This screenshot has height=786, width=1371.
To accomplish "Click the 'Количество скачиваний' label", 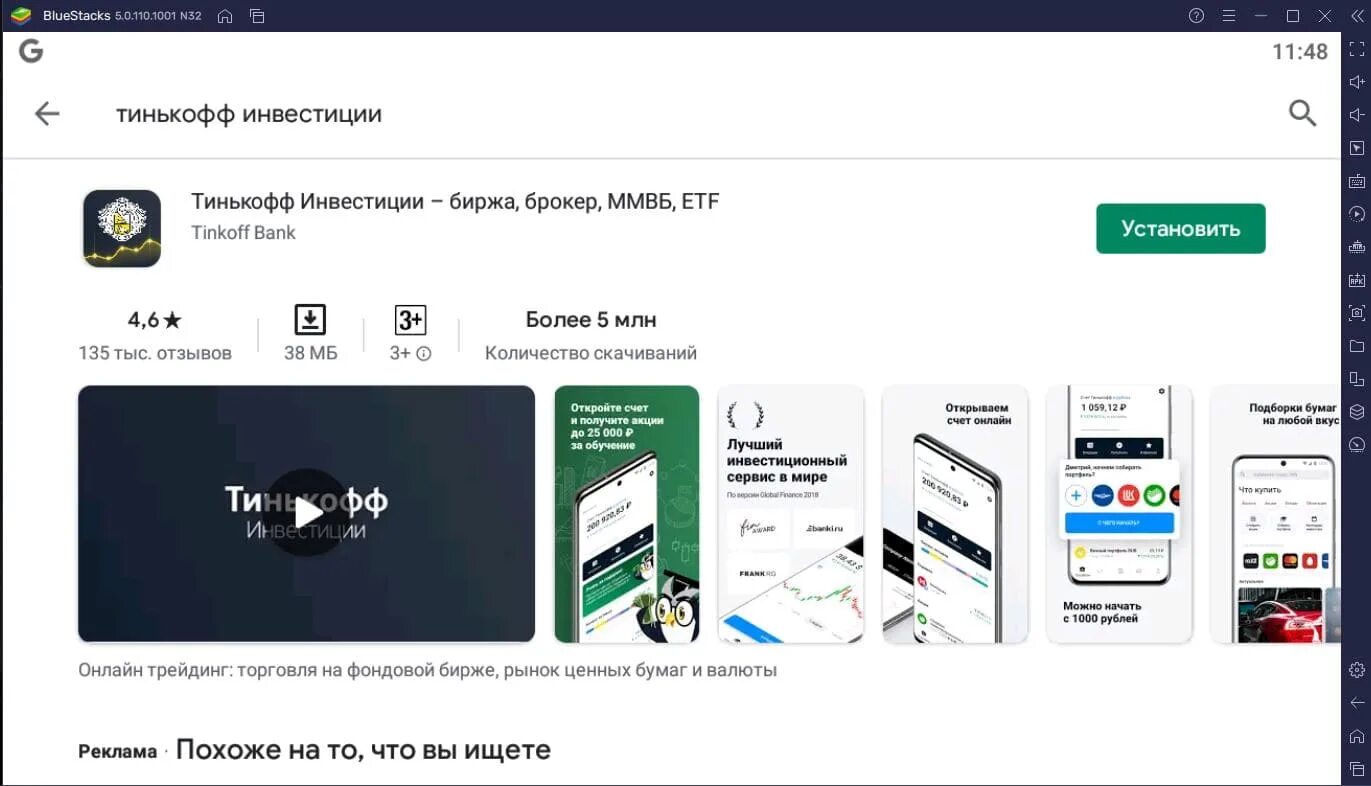I will 591,353.
